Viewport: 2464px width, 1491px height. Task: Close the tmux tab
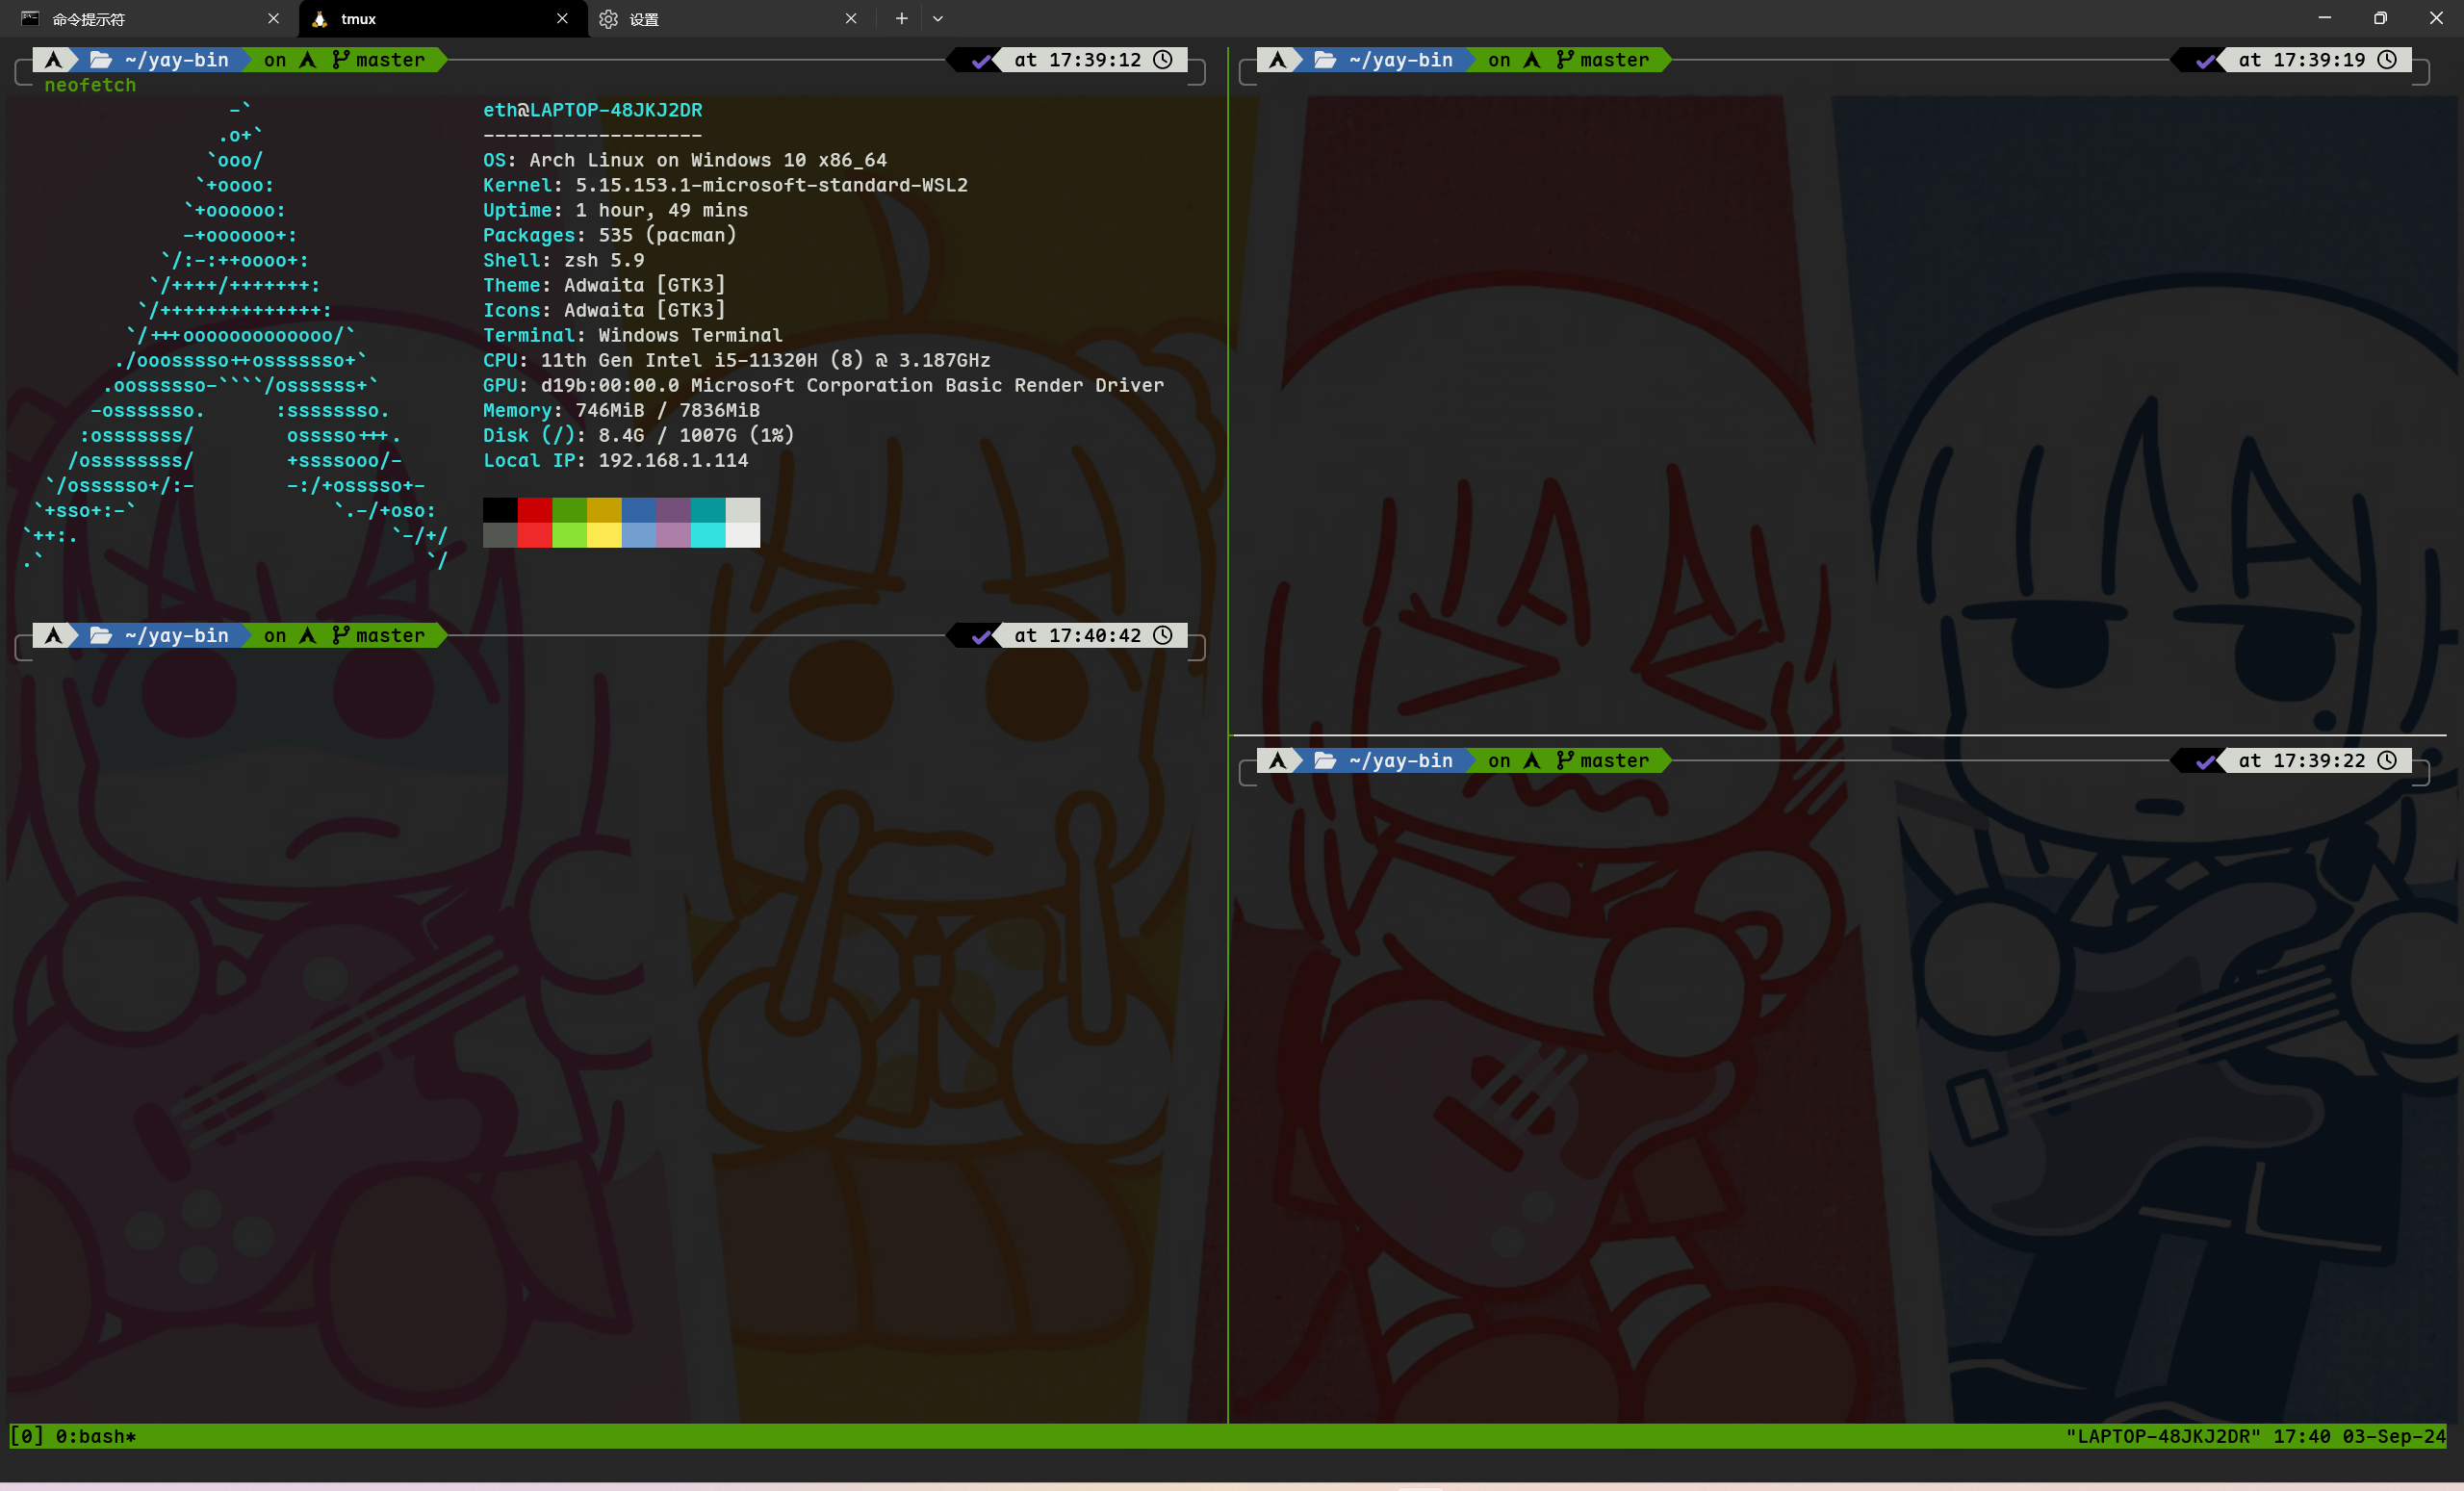pyautogui.click(x=562, y=19)
